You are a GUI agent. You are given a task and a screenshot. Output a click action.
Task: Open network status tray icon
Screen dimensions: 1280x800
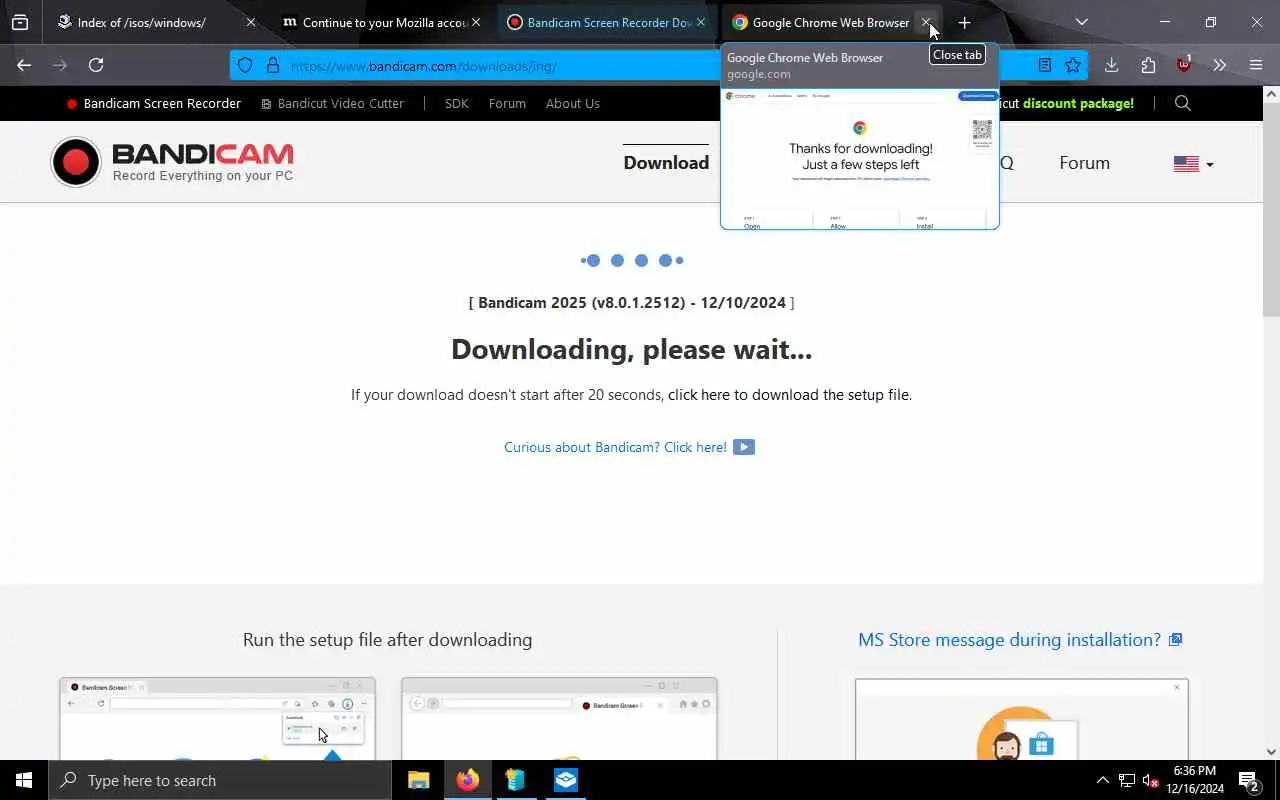1127,780
